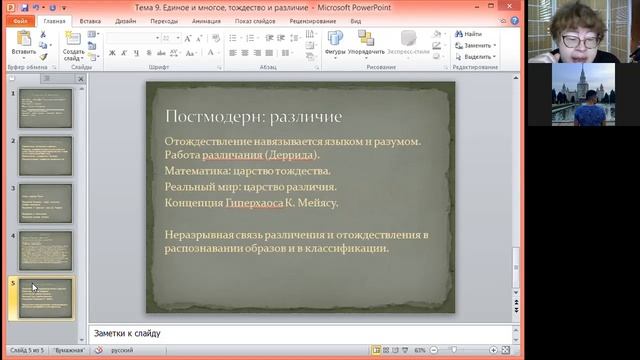Viewport: 640px width, 360px height.
Task: Toggle Align Text Left
Action: 233,53
